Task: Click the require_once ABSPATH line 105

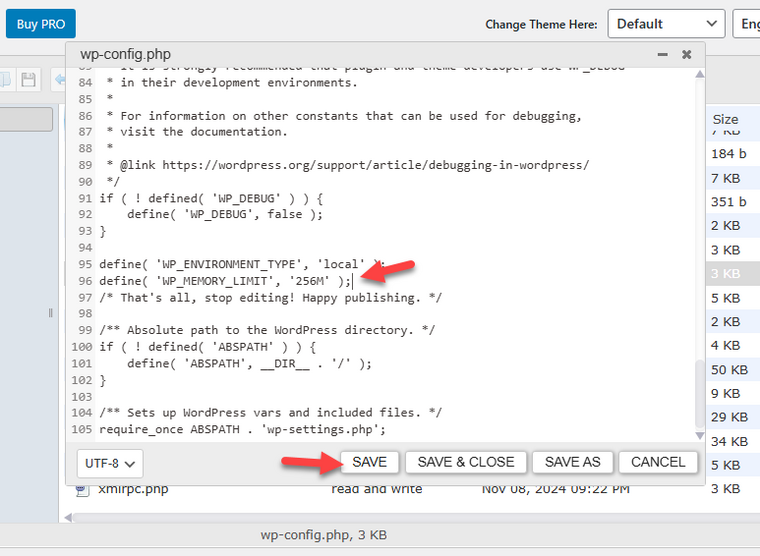Action: pos(242,429)
